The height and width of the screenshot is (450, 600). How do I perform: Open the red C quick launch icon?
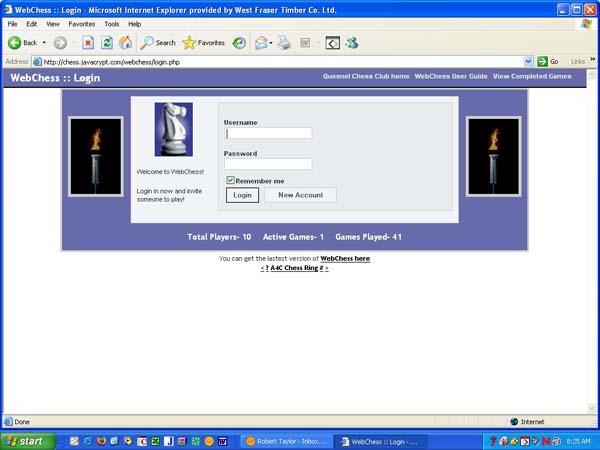pos(142,441)
